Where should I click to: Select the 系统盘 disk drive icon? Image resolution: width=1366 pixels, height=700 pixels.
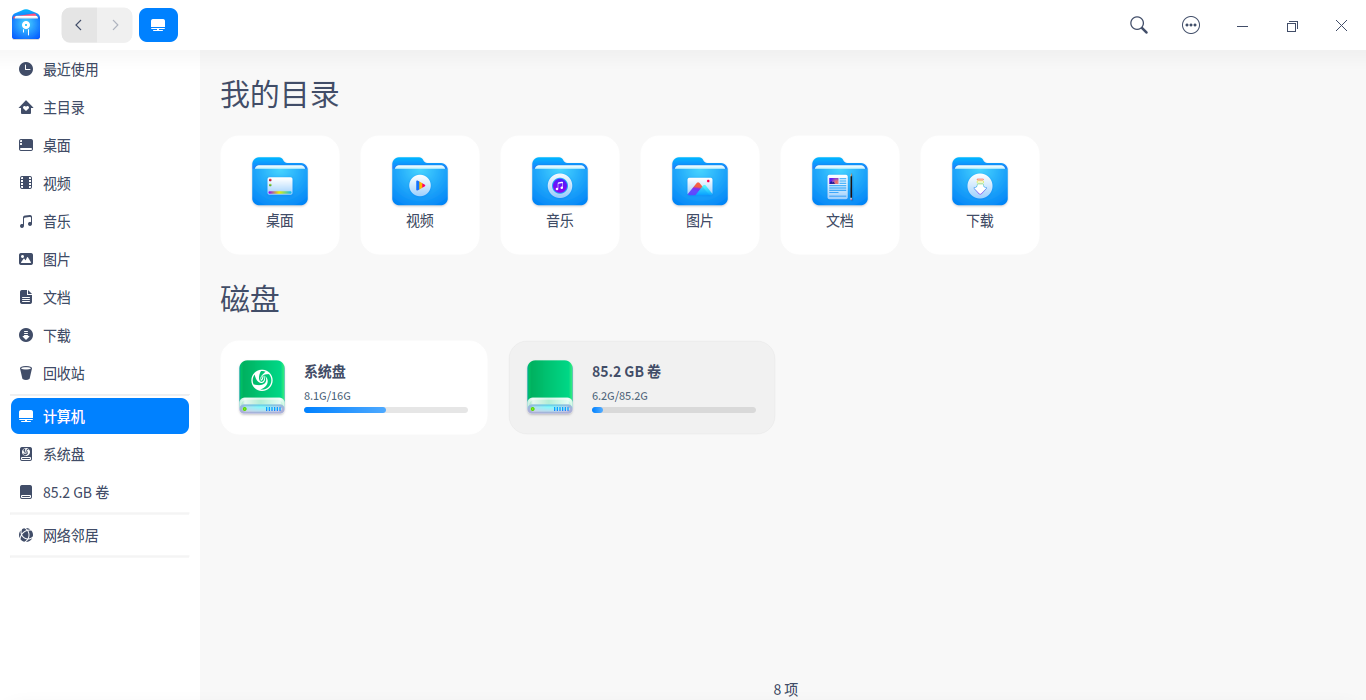point(262,388)
